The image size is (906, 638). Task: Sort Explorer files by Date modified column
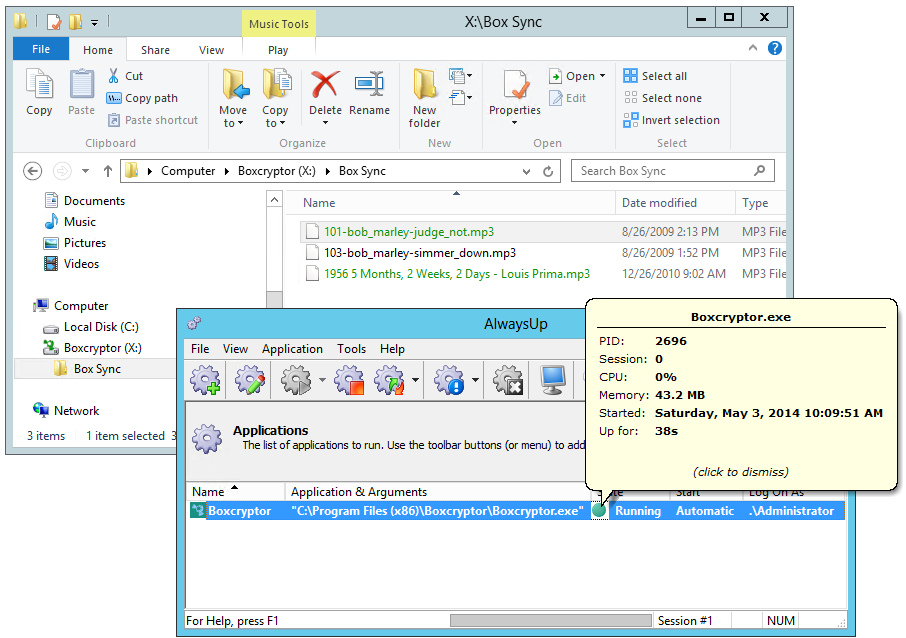pyautogui.click(x=675, y=203)
